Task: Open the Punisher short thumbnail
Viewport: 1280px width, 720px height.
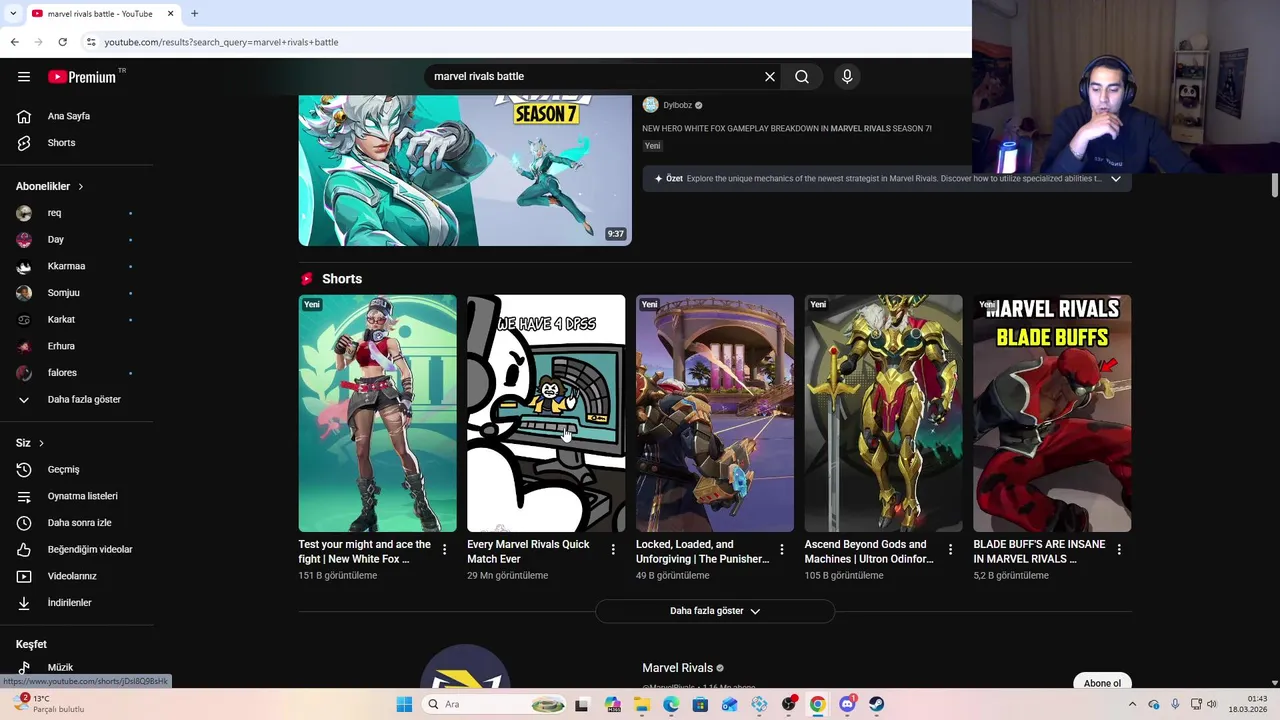Action: point(715,413)
